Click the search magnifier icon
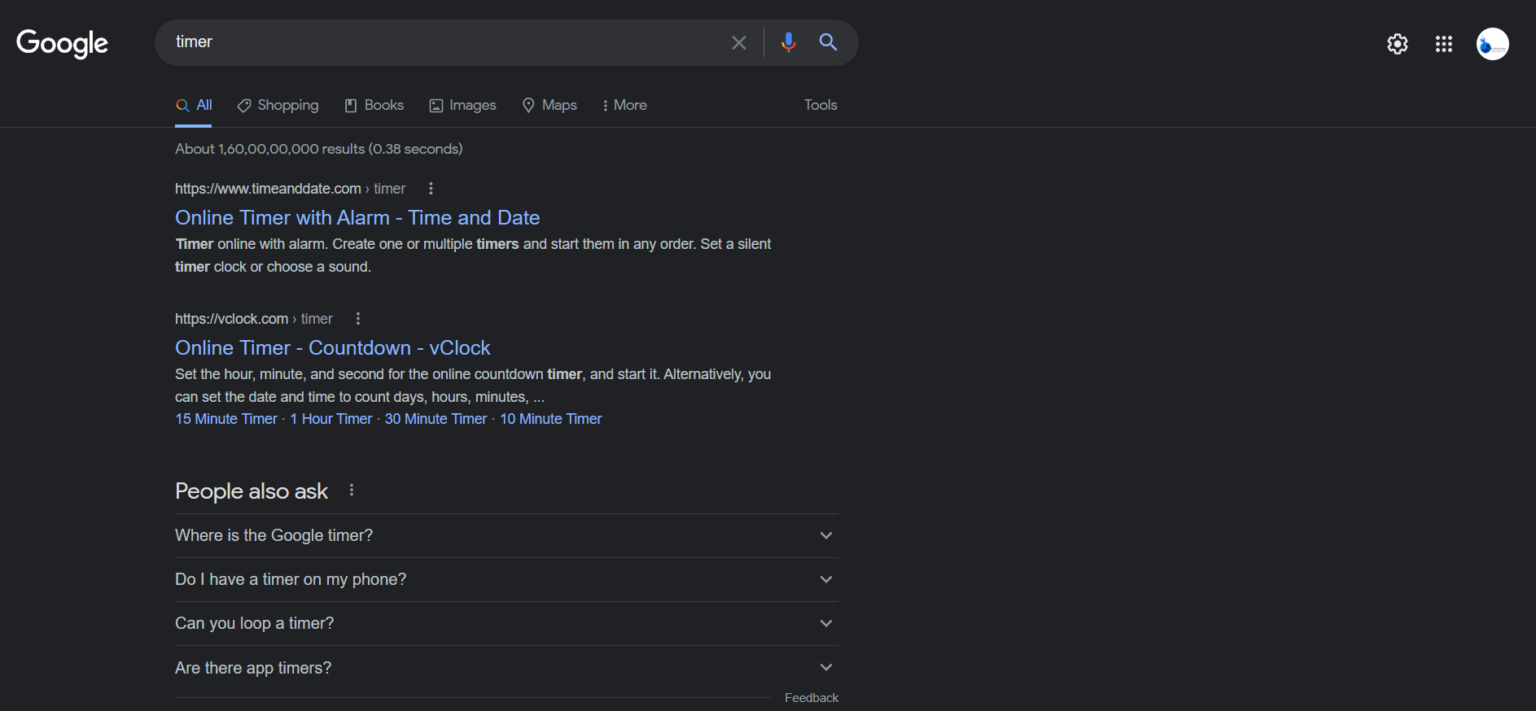The width and height of the screenshot is (1536, 711). [x=827, y=42]
